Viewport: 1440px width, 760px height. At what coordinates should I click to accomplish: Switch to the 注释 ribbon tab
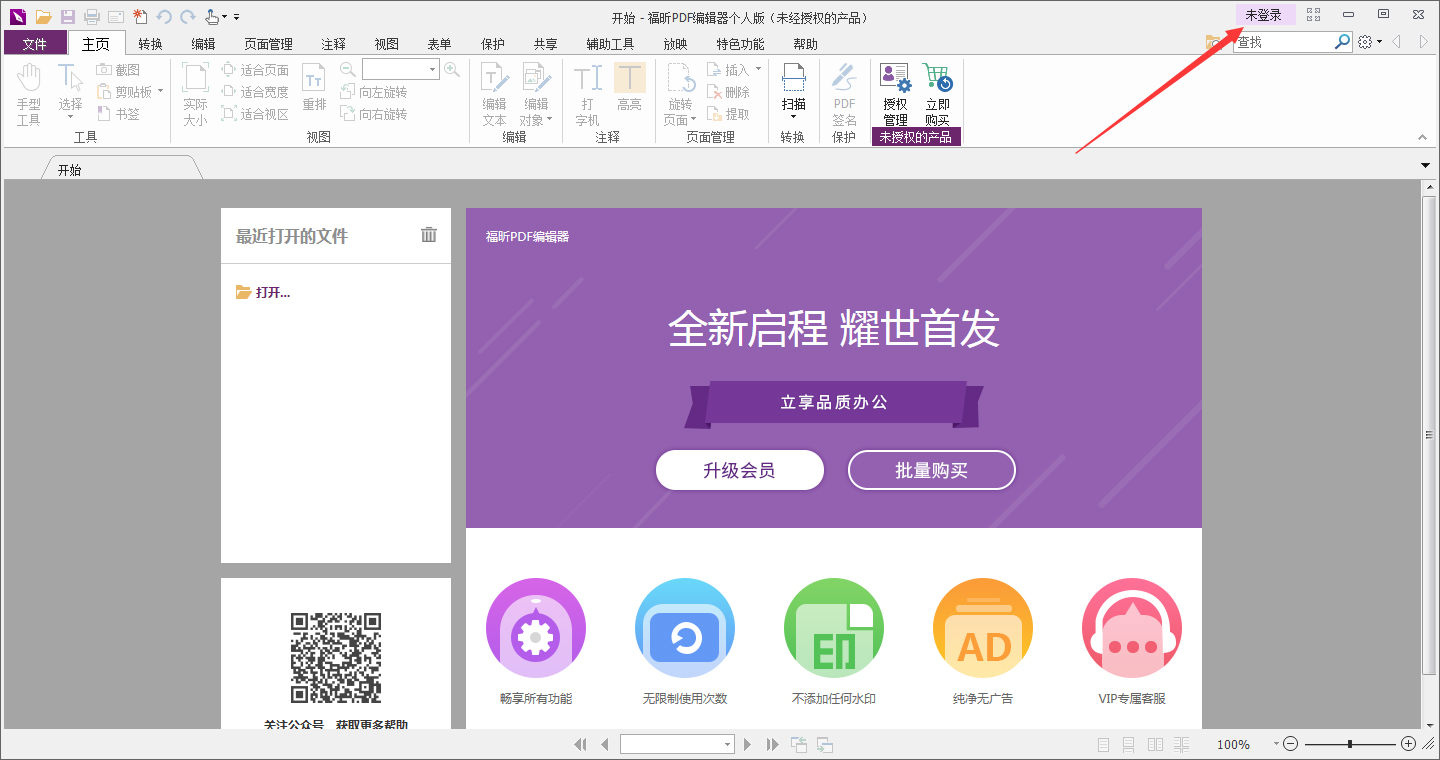tap(333, 43)
